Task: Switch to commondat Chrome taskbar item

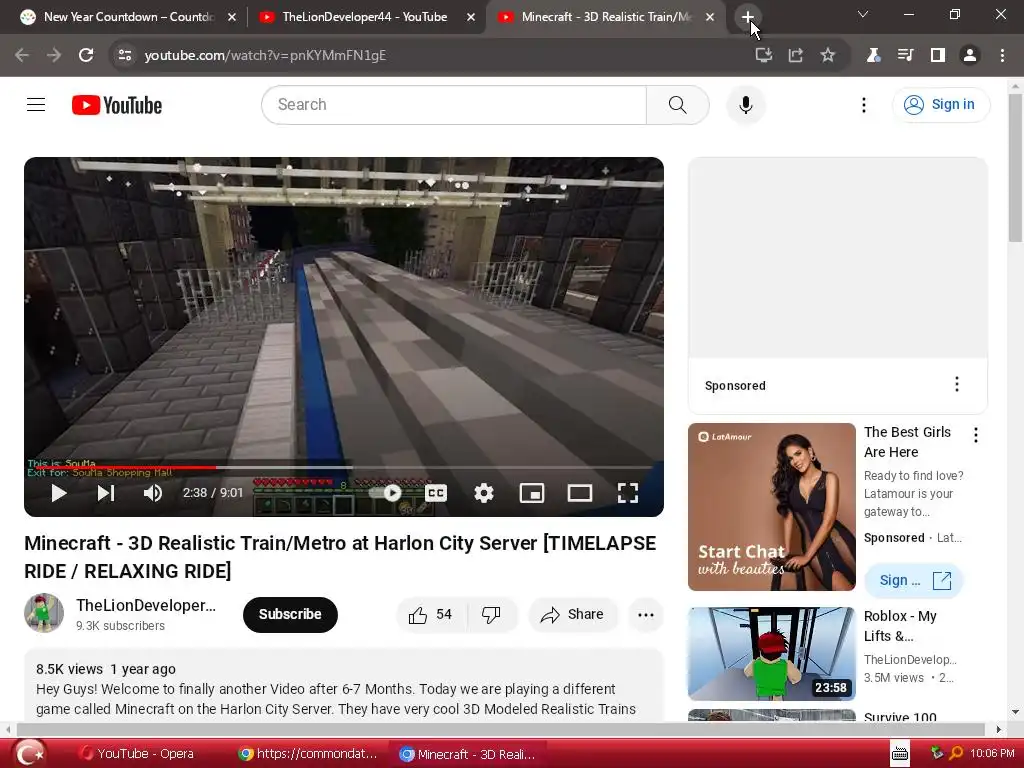Action: point(308,754)
